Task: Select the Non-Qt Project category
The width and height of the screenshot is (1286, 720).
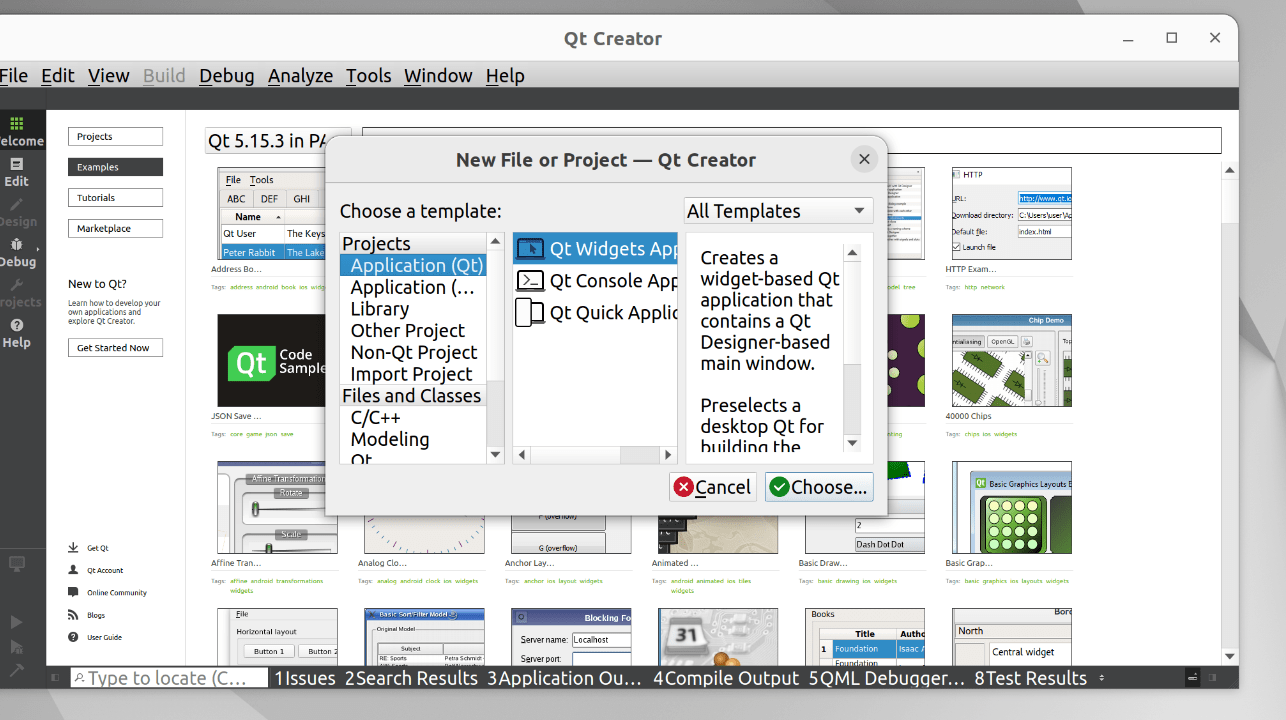Action: point(413,353)
